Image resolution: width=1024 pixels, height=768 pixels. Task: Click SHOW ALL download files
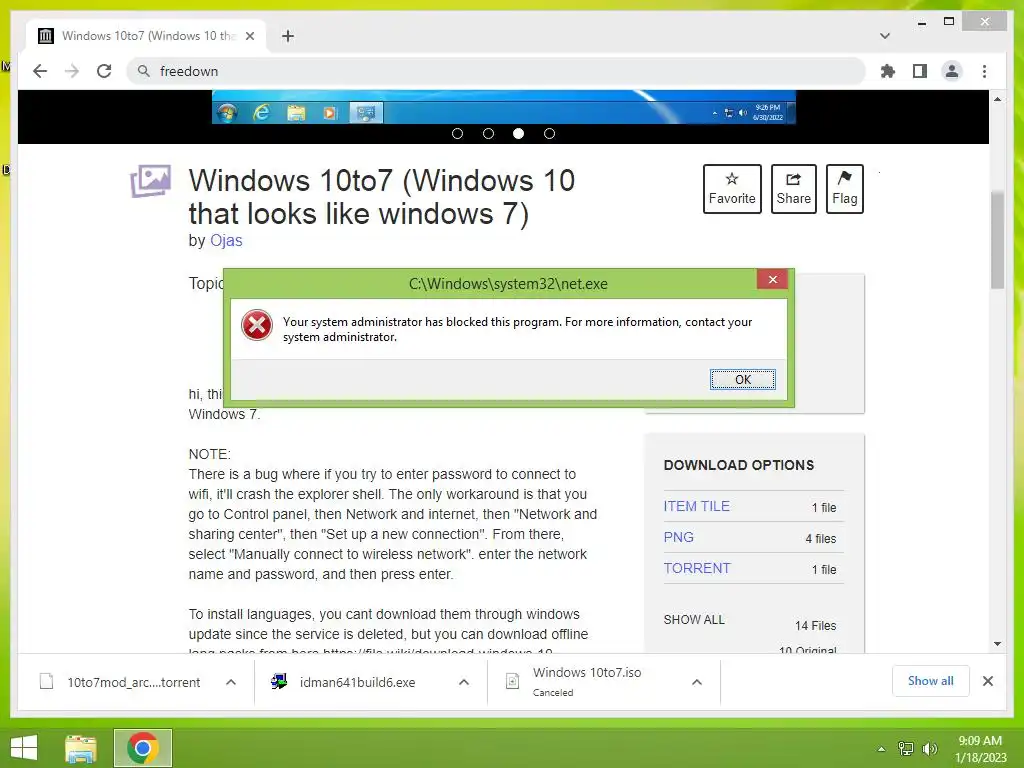[x=694, y=620]
